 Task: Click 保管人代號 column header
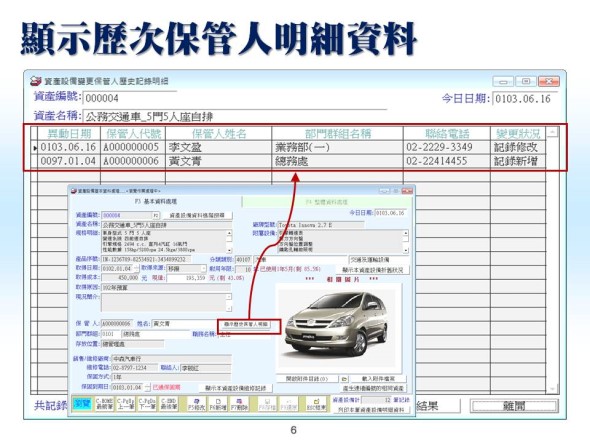point(133,134)
